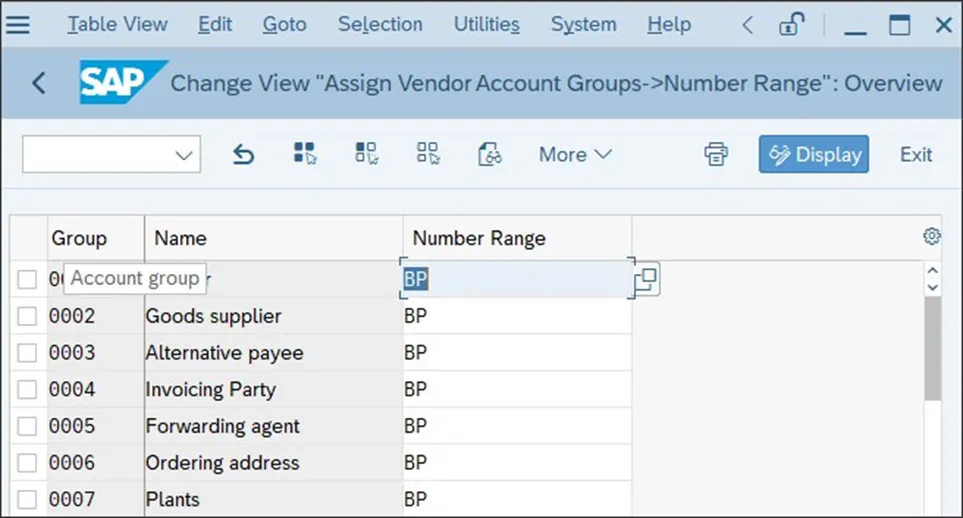Open the Table View menu
This screenshot has height=518, width=963.
click(117, 24)
